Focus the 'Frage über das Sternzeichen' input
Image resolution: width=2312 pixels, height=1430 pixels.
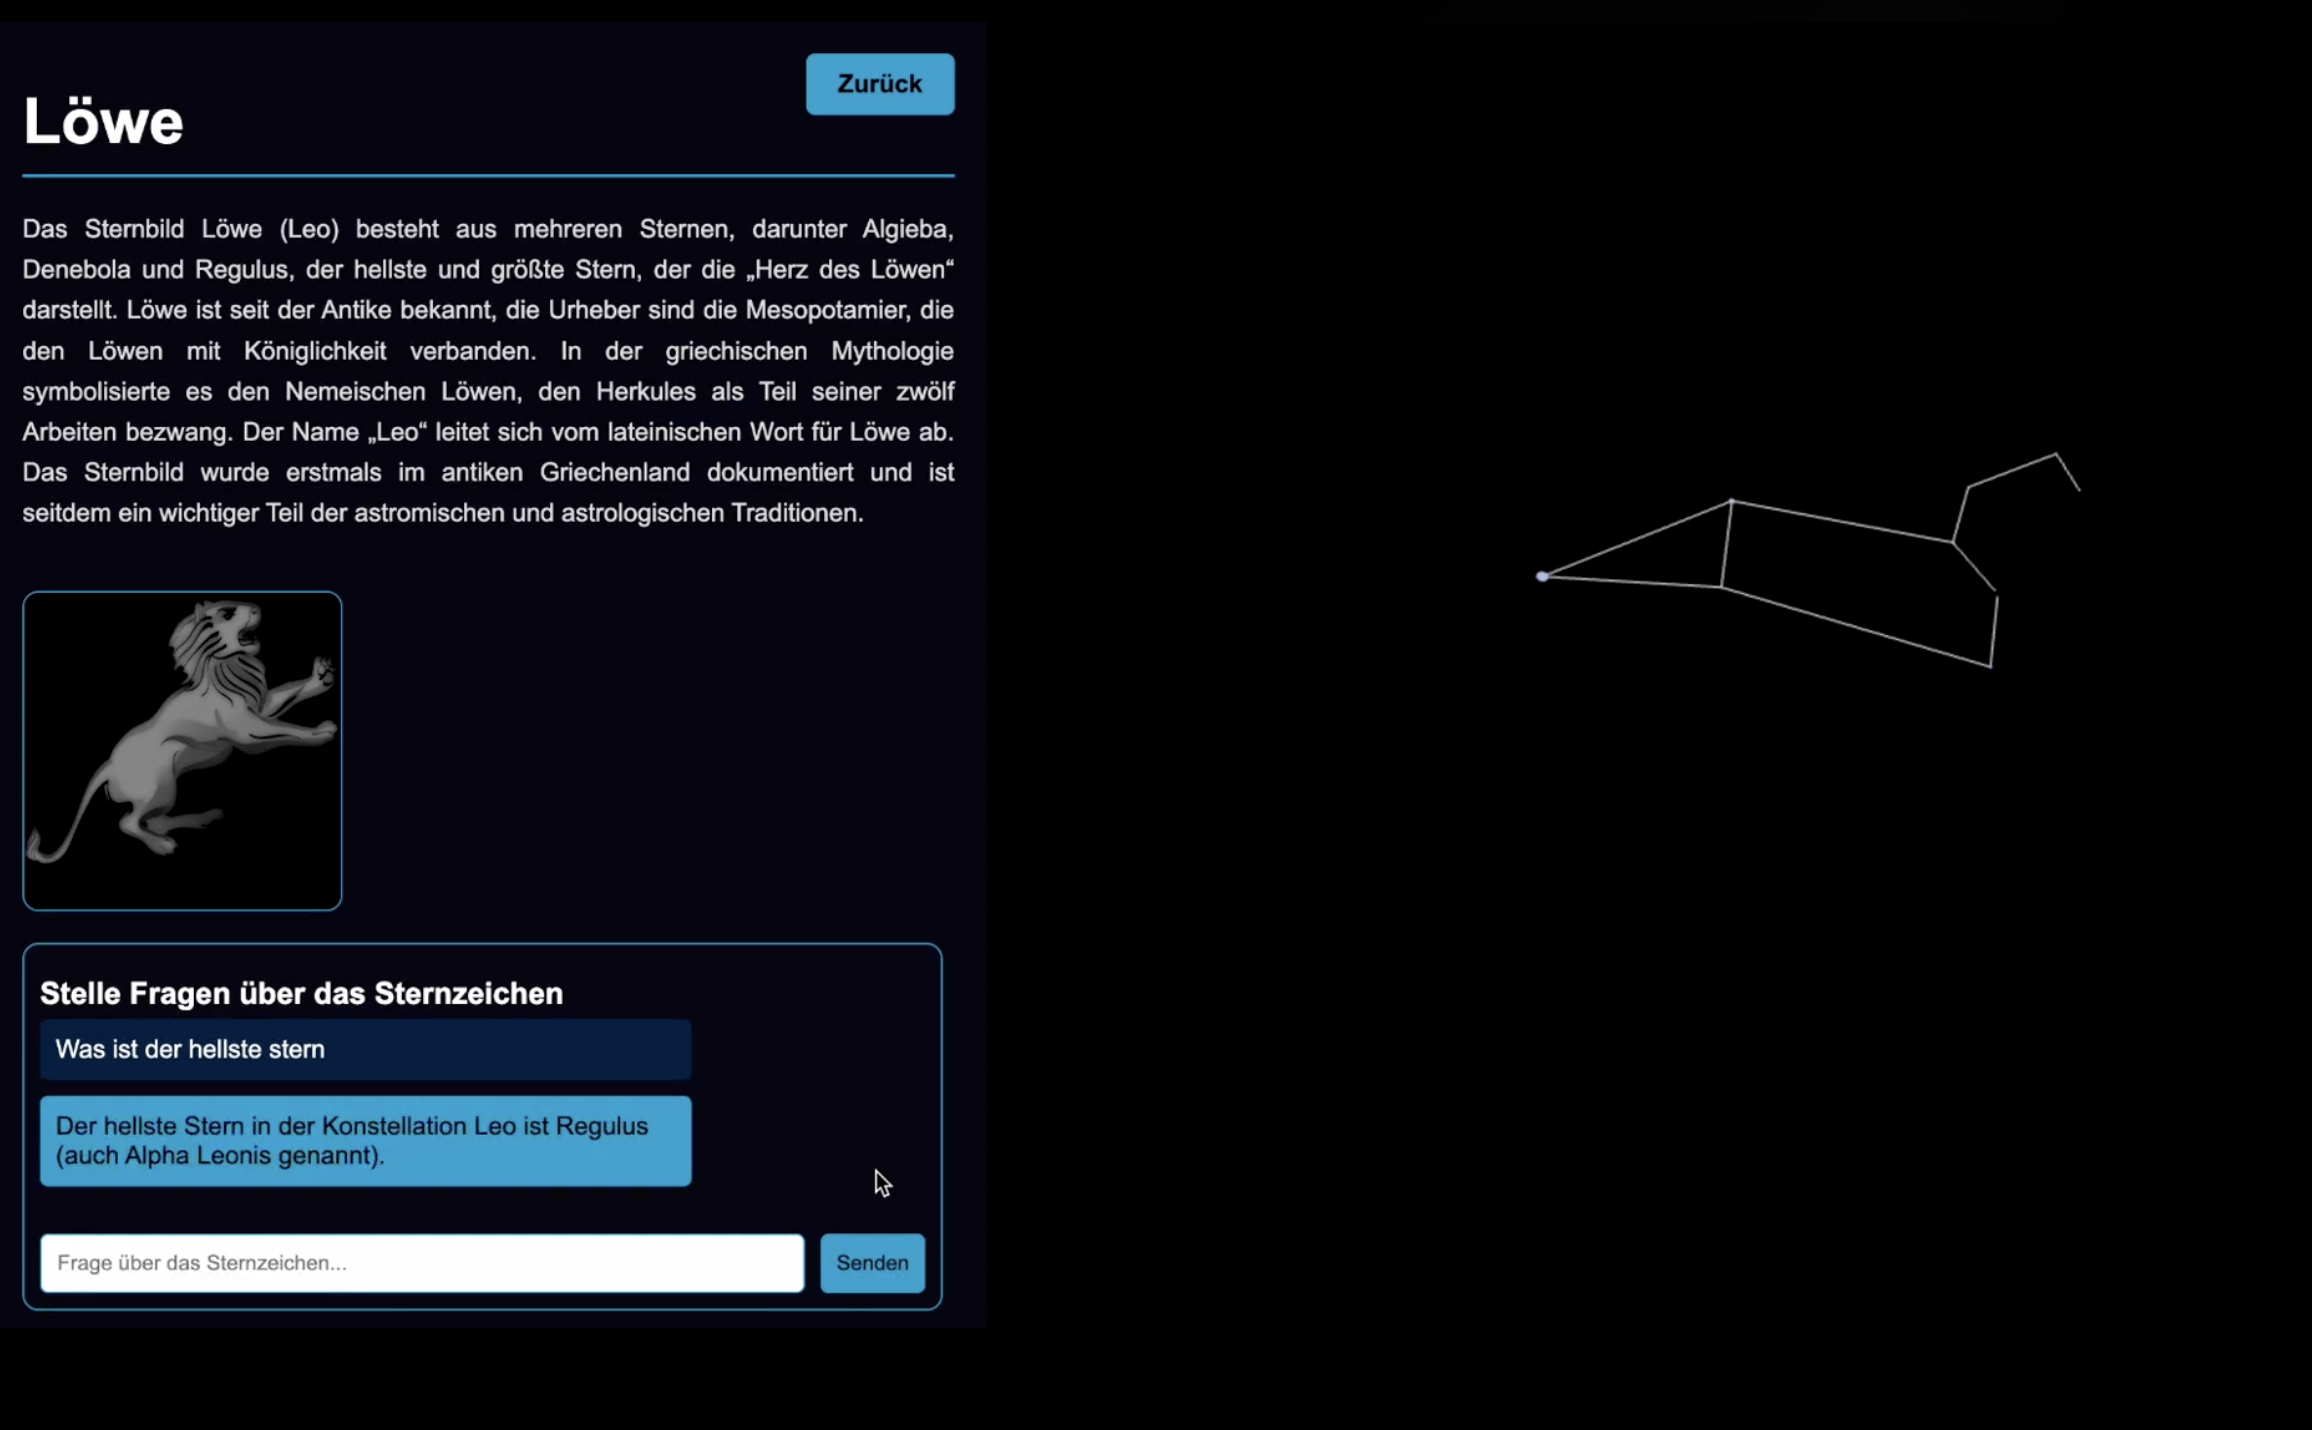(x=421, y=1263)
